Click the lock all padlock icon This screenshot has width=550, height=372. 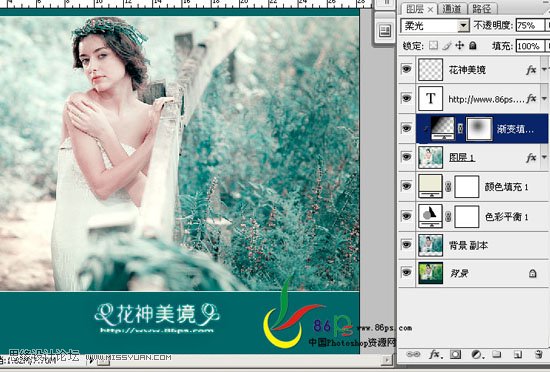473,46
